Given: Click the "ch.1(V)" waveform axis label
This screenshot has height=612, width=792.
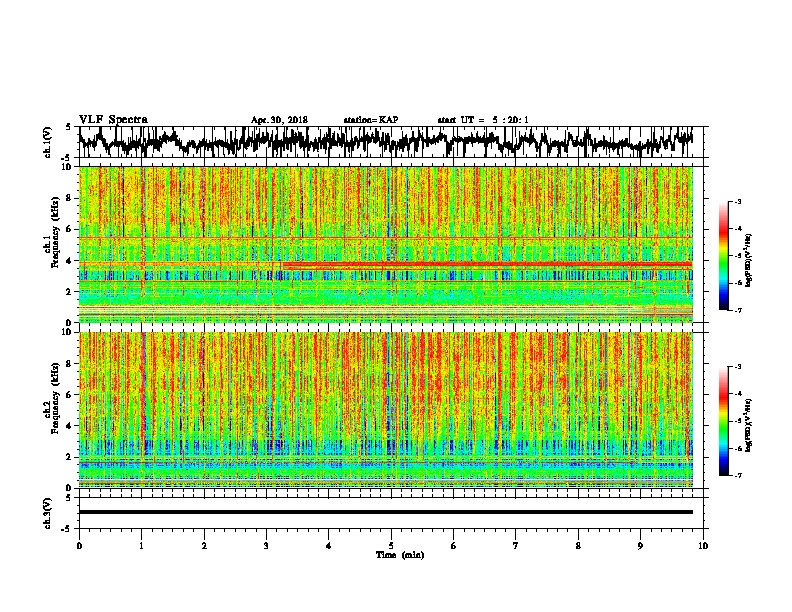Looking at the screenshot, I should pyautogui.click(x=48, y=142).
